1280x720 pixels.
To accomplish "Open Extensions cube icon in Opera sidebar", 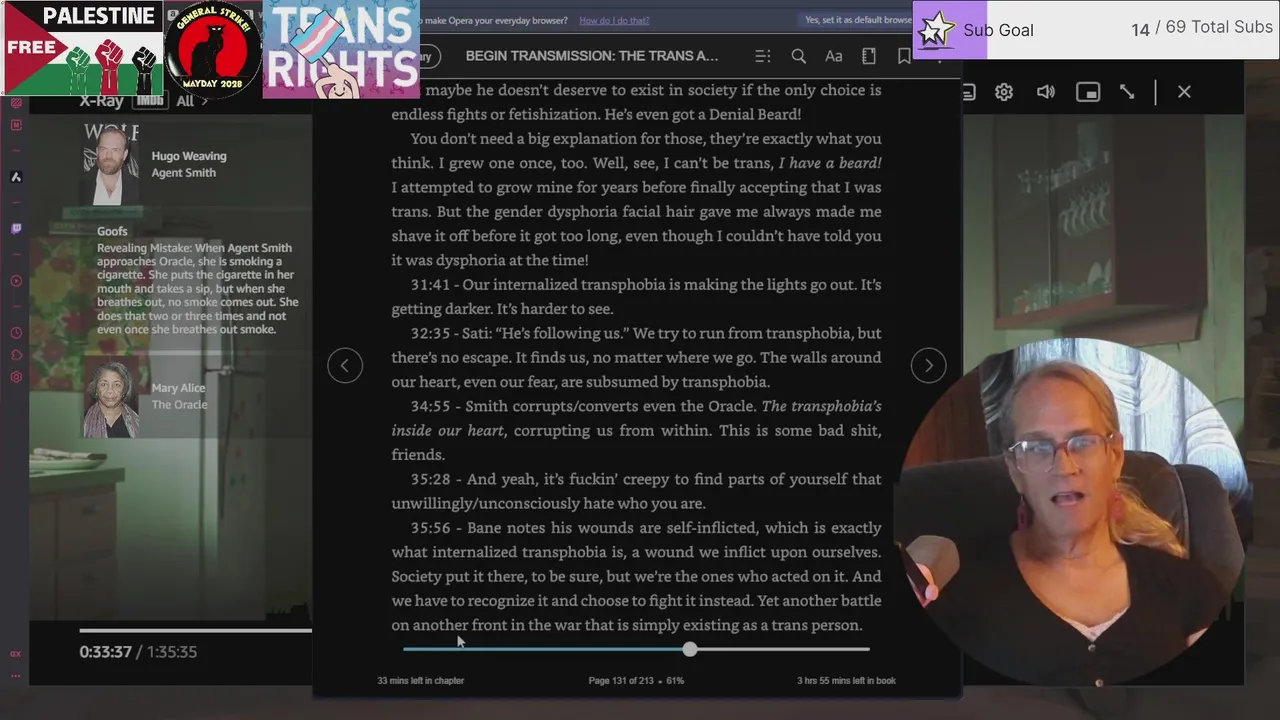I will click(x=16, y=355).
